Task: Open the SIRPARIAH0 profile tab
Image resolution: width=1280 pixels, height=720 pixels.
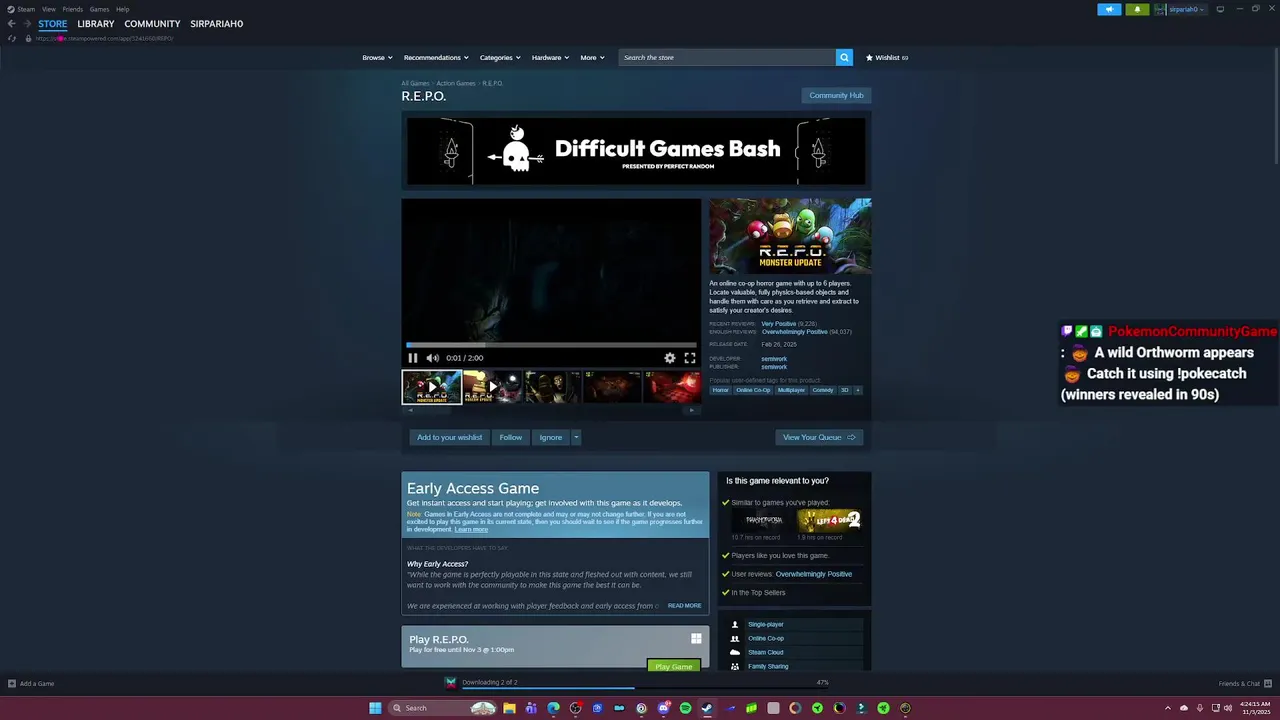Action: [x=217, y=23]
